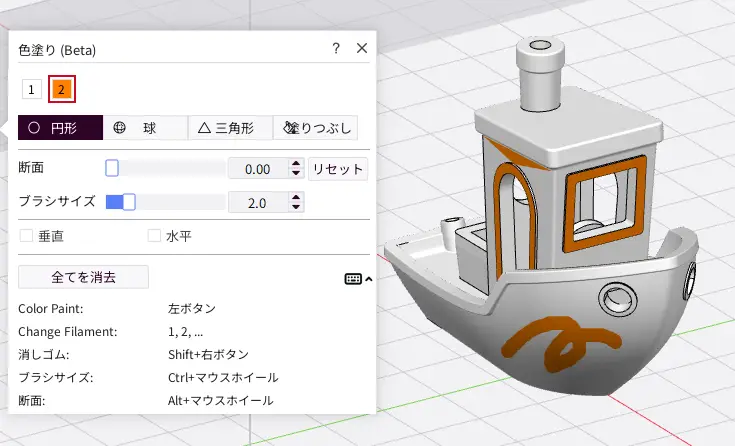Viewport: 735px width, 446px height.
Task: Decrease ブラシサイズ with down arrow
Action: click(295, 208)
